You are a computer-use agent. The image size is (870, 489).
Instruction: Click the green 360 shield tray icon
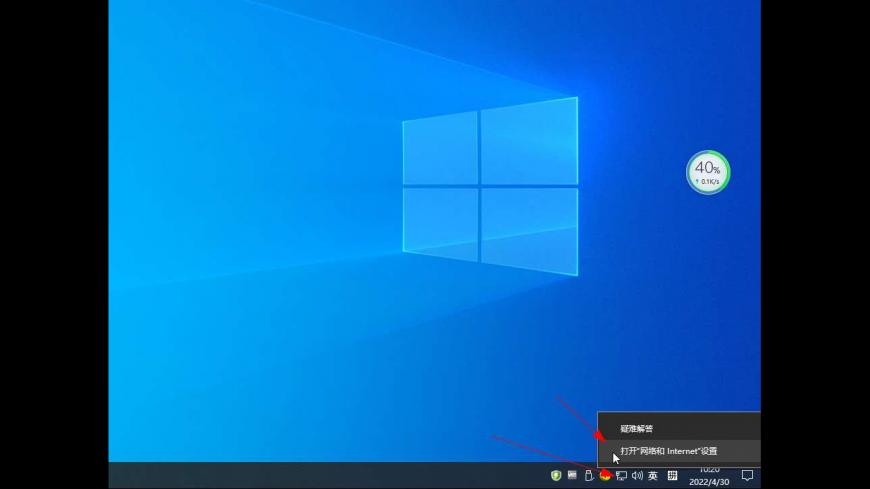click(556, 476)
